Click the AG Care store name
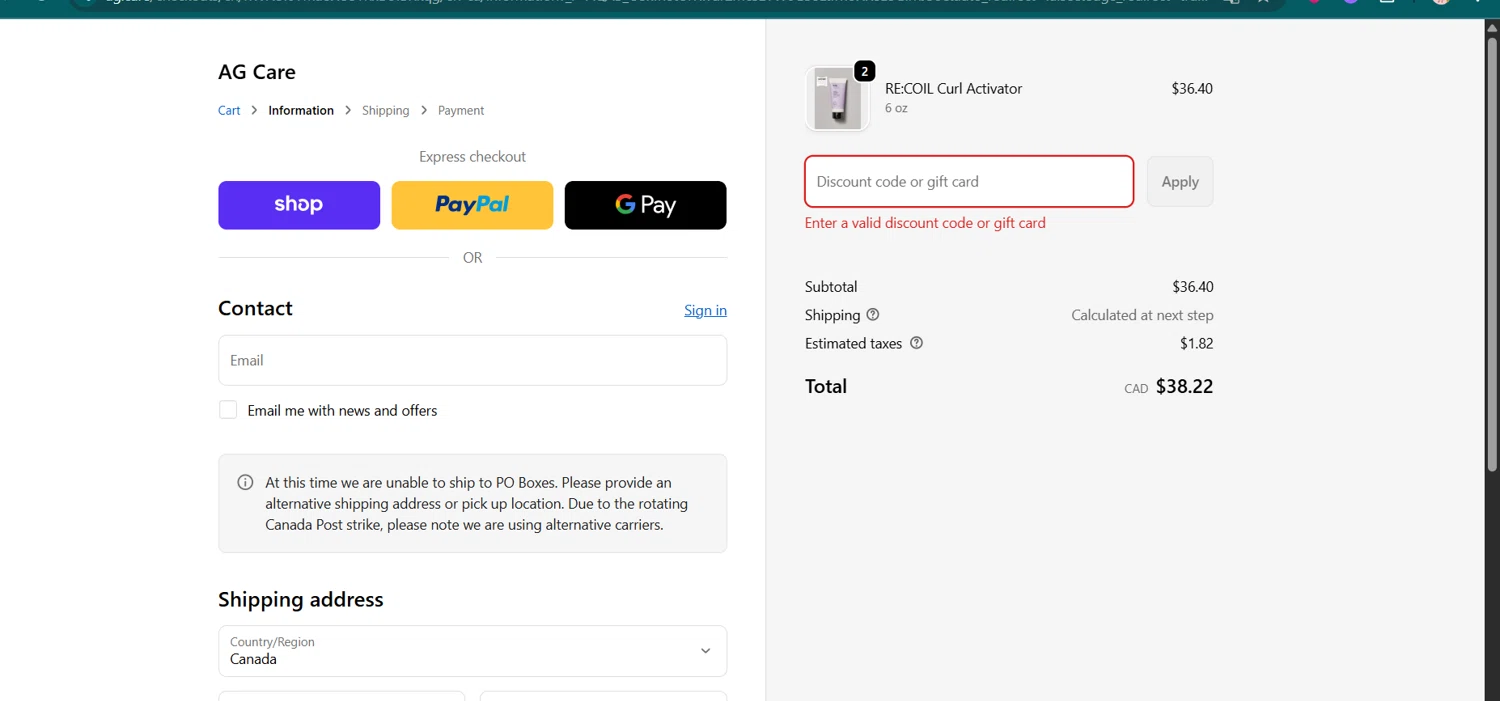Viewport: 1500px width, 701px height. pyautogui.click(x=257, y=72)
